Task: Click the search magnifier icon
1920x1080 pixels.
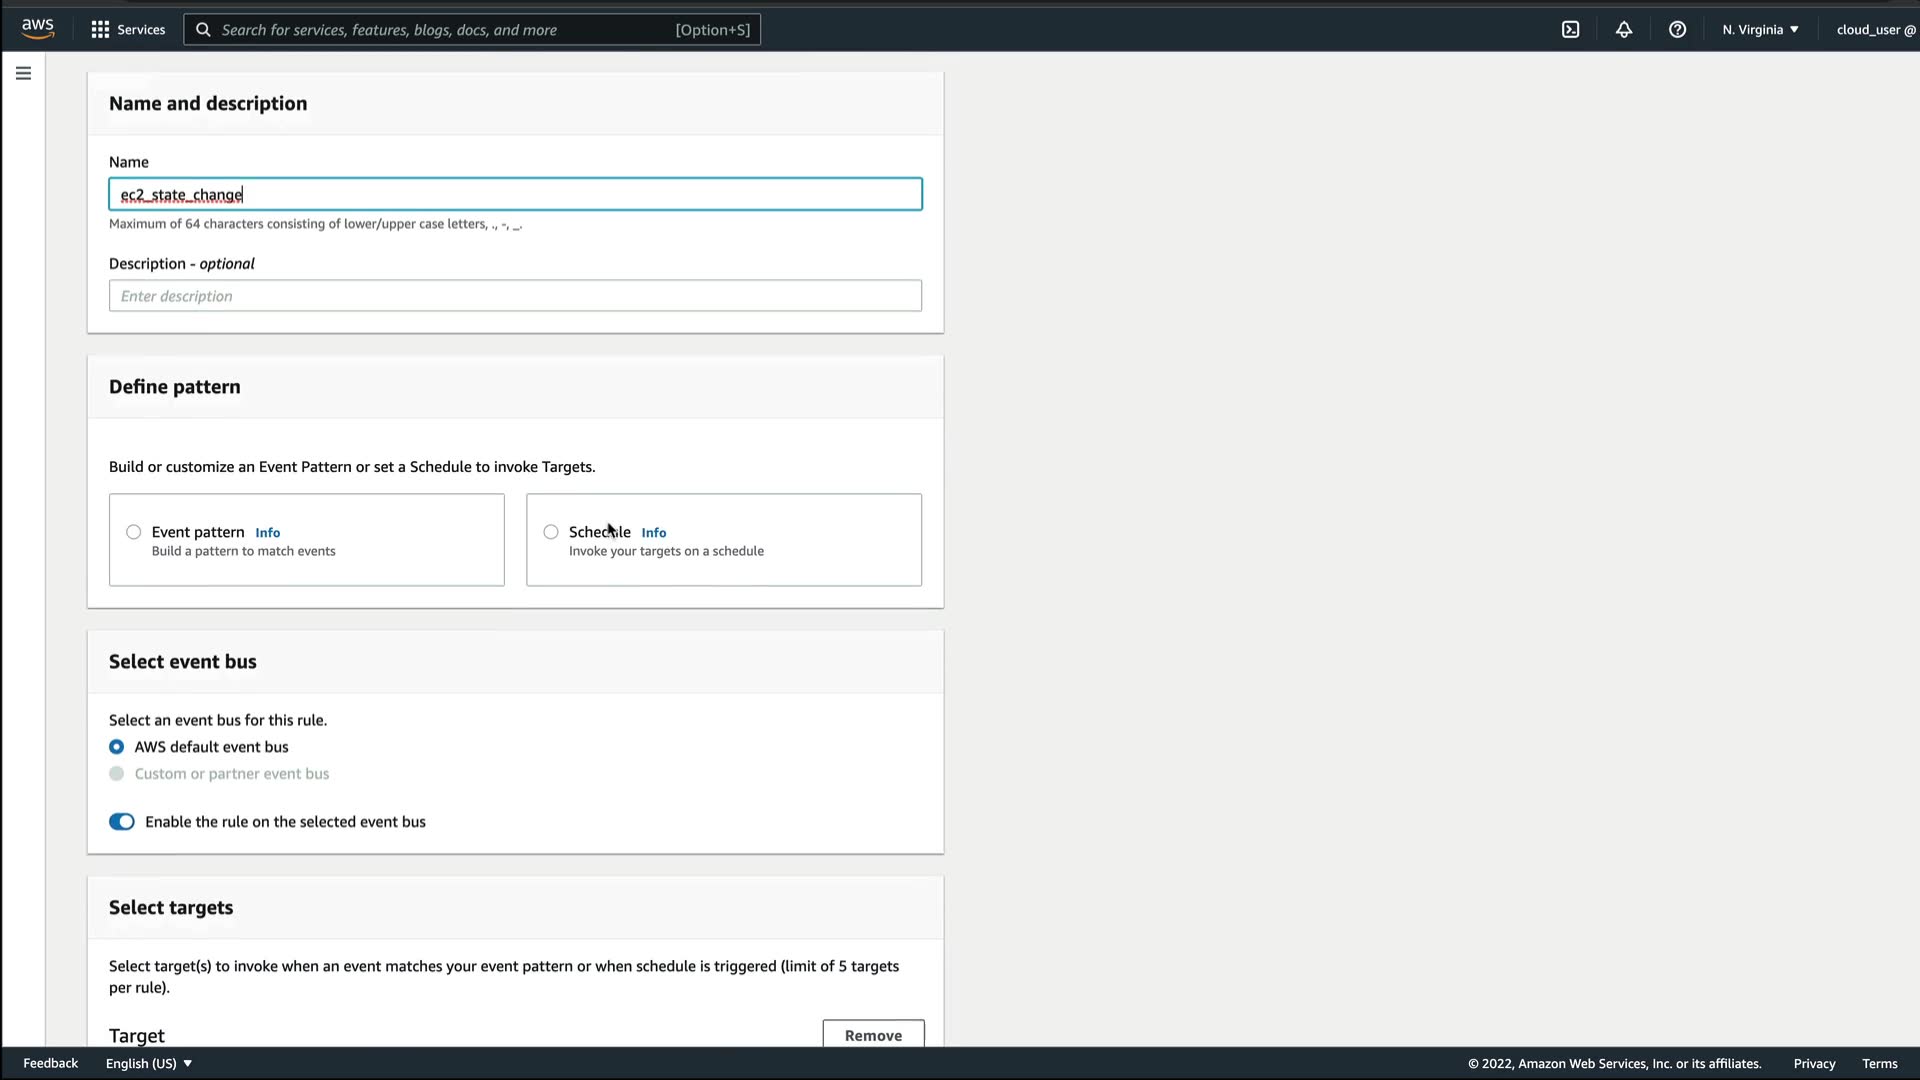Action: pyautogui.click(x=203, y=30)
